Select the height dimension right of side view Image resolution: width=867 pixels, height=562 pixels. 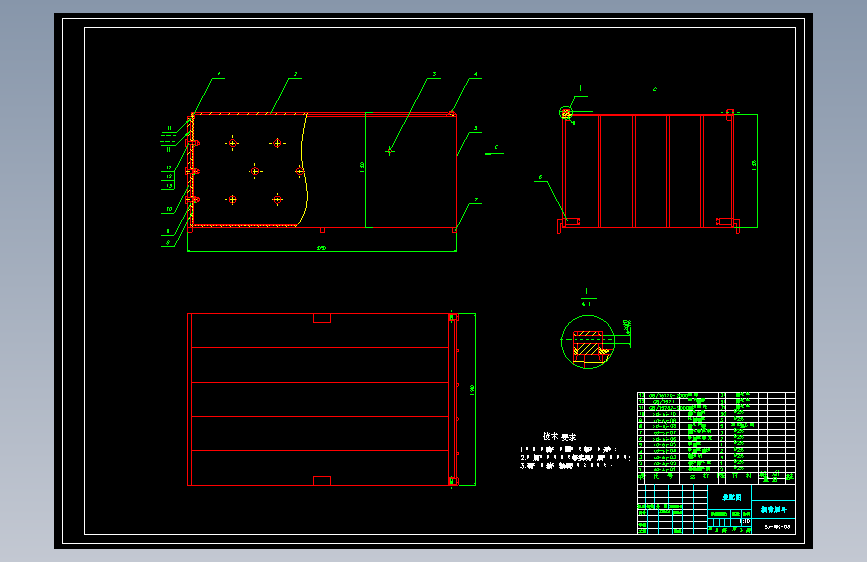click(755, 165)
